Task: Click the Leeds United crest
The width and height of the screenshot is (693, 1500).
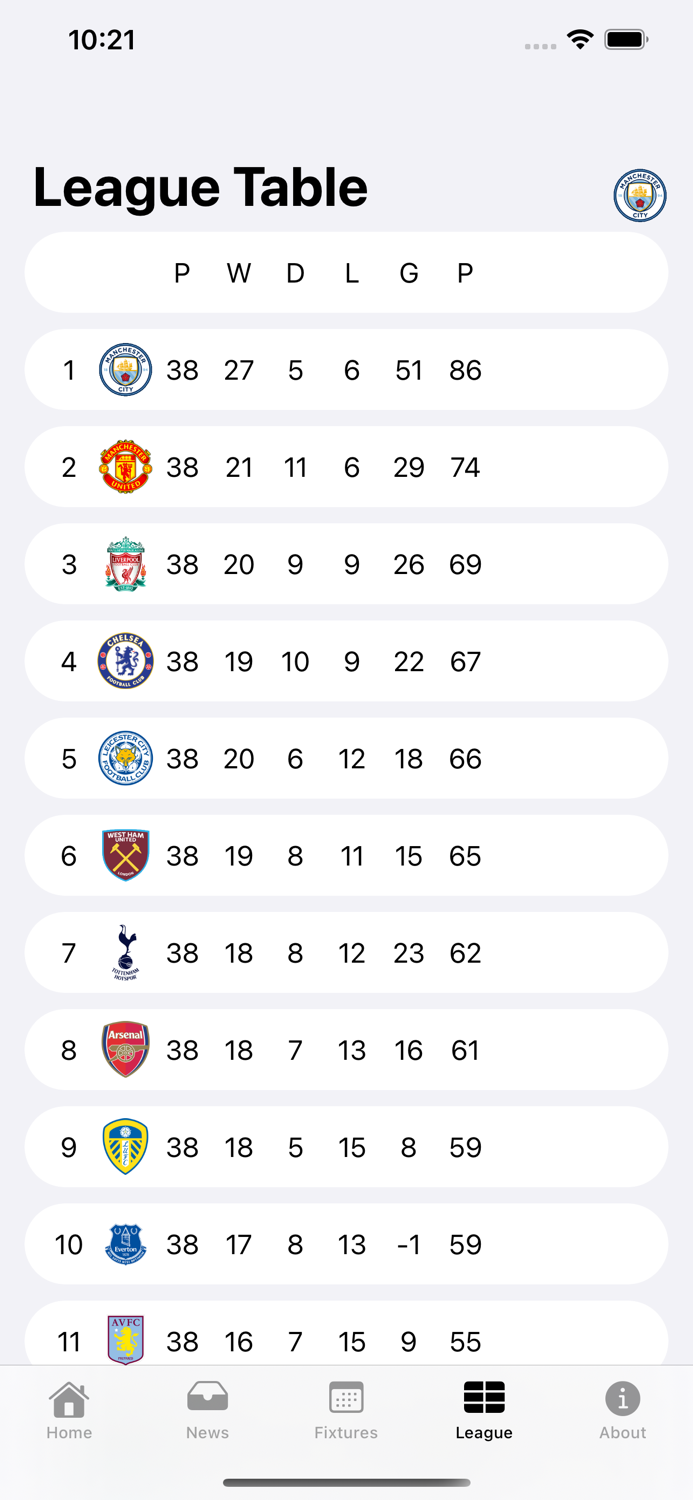Action: point(125,1147)
